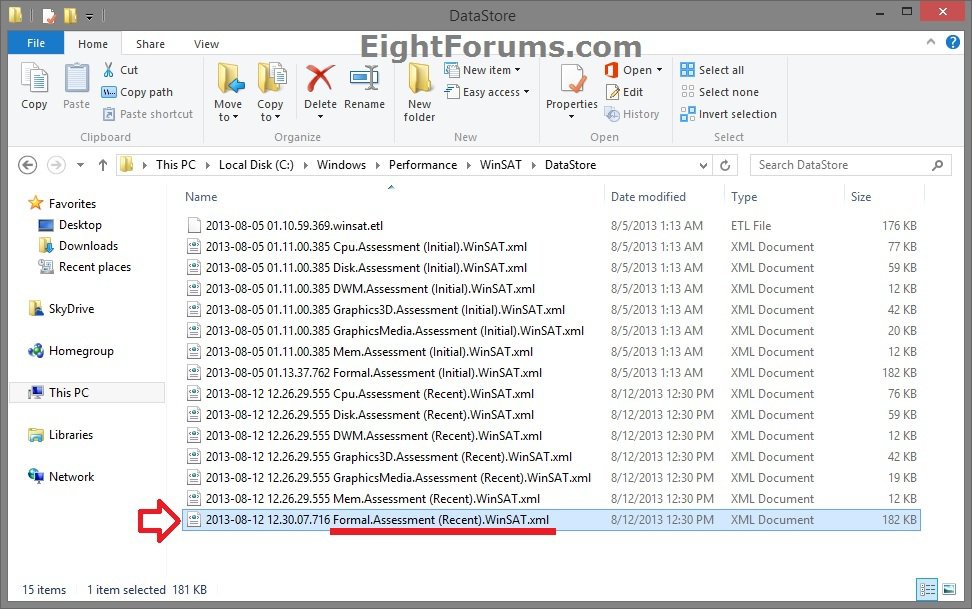Open the Help question mark icon
This screenshot has height=609, width=972.
click(x=952, y=42)
